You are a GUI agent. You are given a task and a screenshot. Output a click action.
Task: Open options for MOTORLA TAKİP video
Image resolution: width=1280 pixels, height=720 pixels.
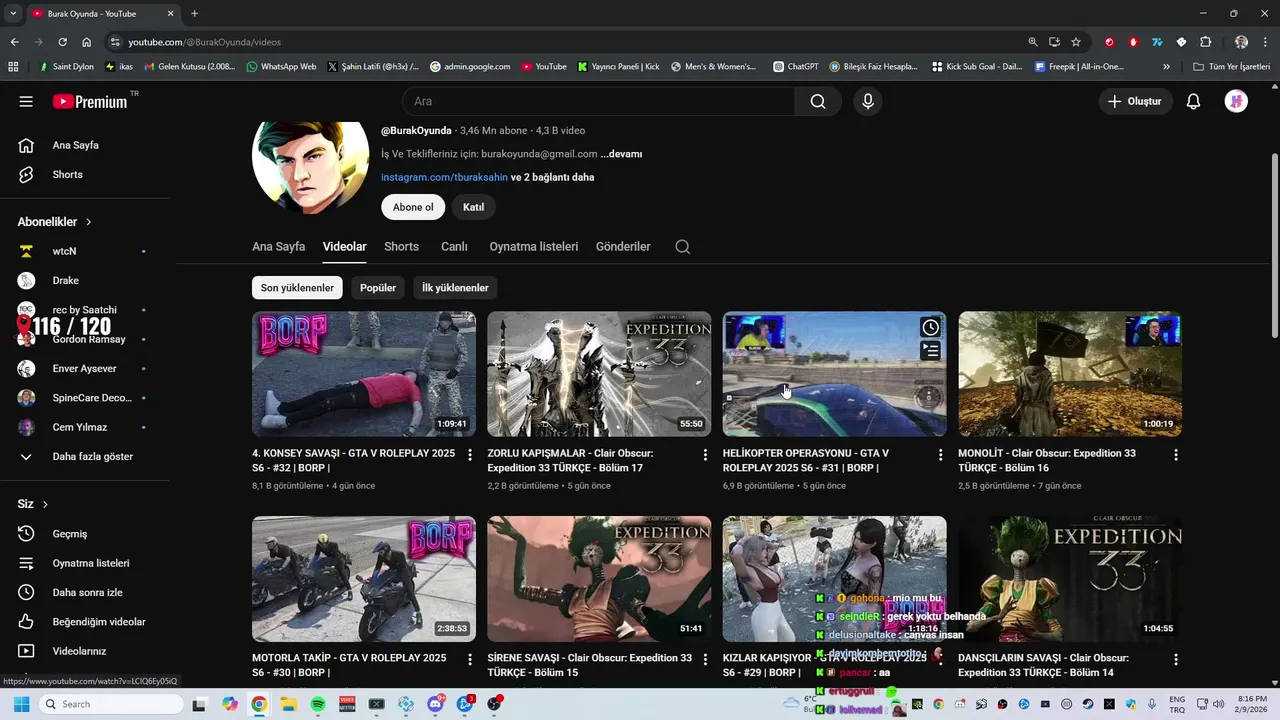469,660
